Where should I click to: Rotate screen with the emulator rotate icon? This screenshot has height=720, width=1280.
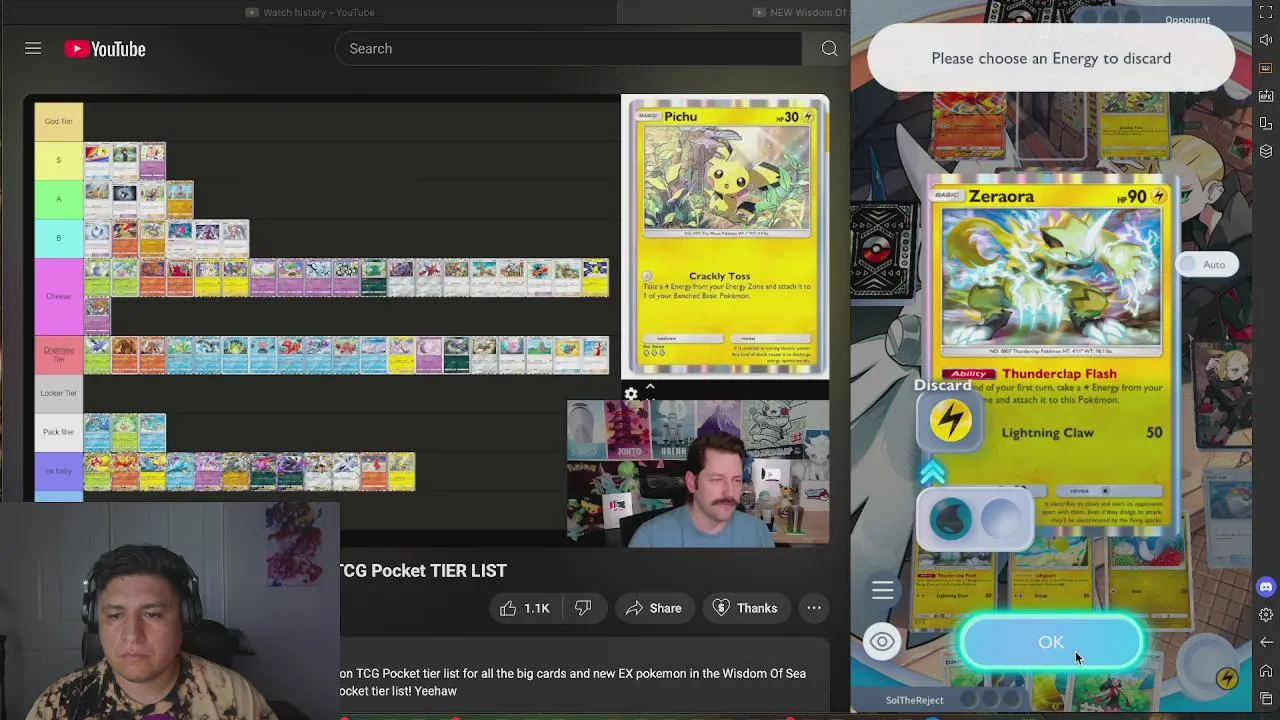tap(1266, 124)
